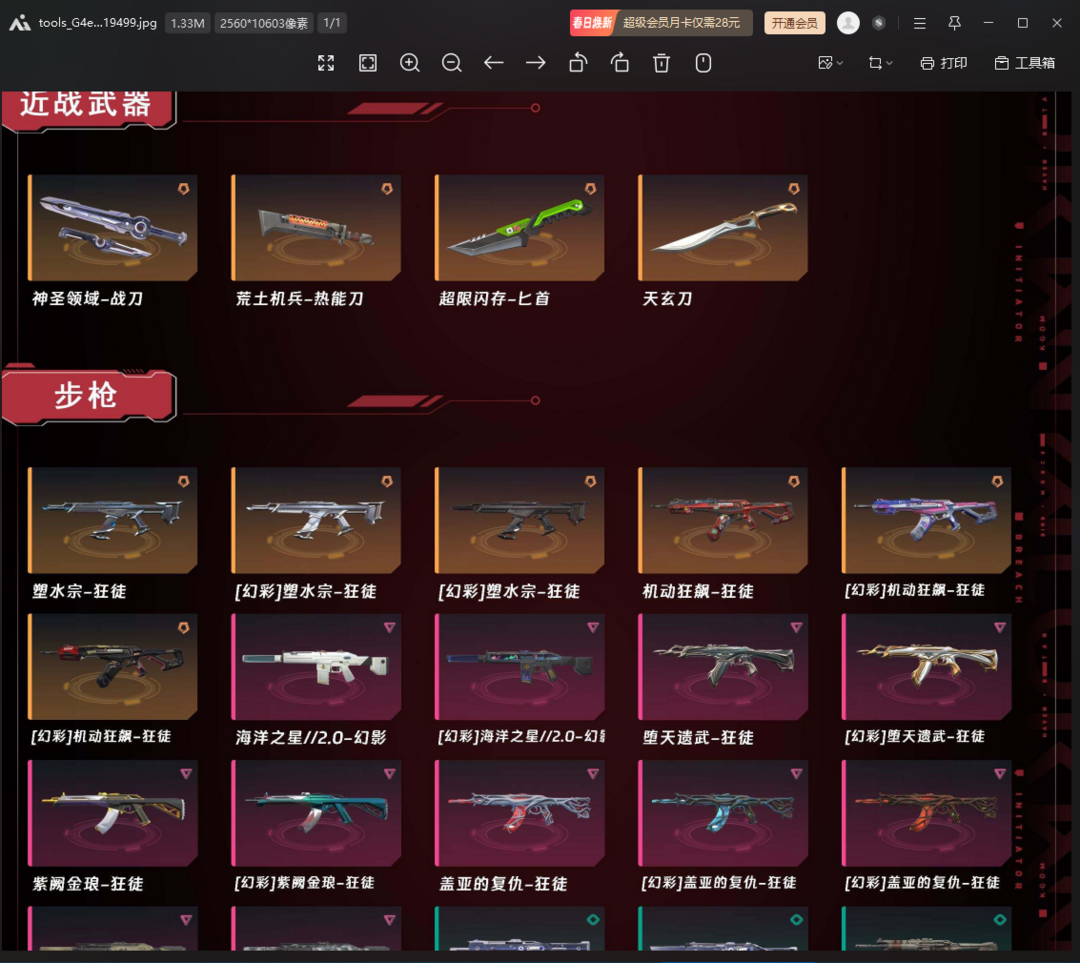Enter fullscreen view mode
1080x963 pixels.
pos(326,63)
